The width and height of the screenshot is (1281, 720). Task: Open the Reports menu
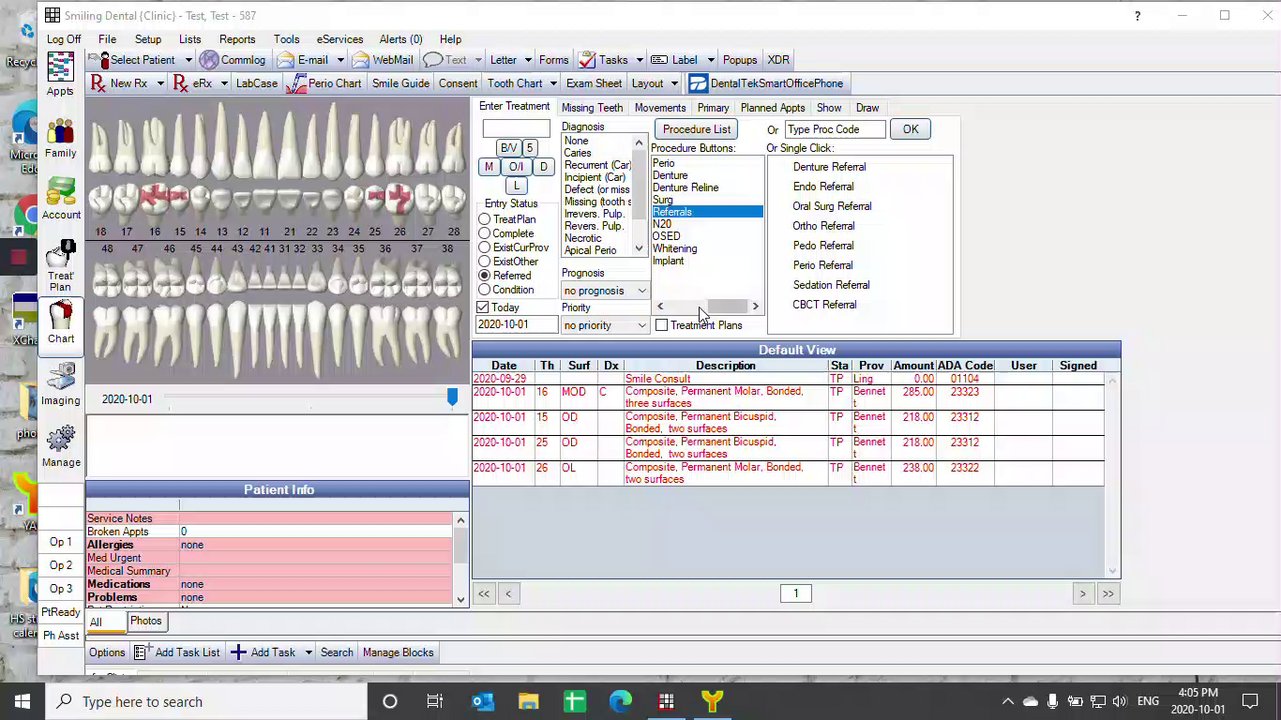coord(237,40)
